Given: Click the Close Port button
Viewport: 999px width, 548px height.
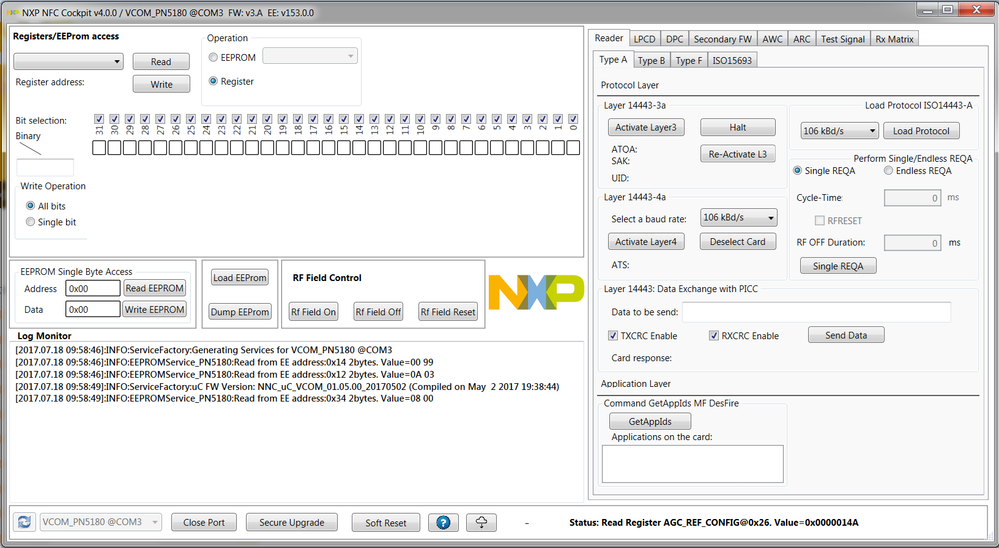Looking at the screenshot, I should [204, 523].
